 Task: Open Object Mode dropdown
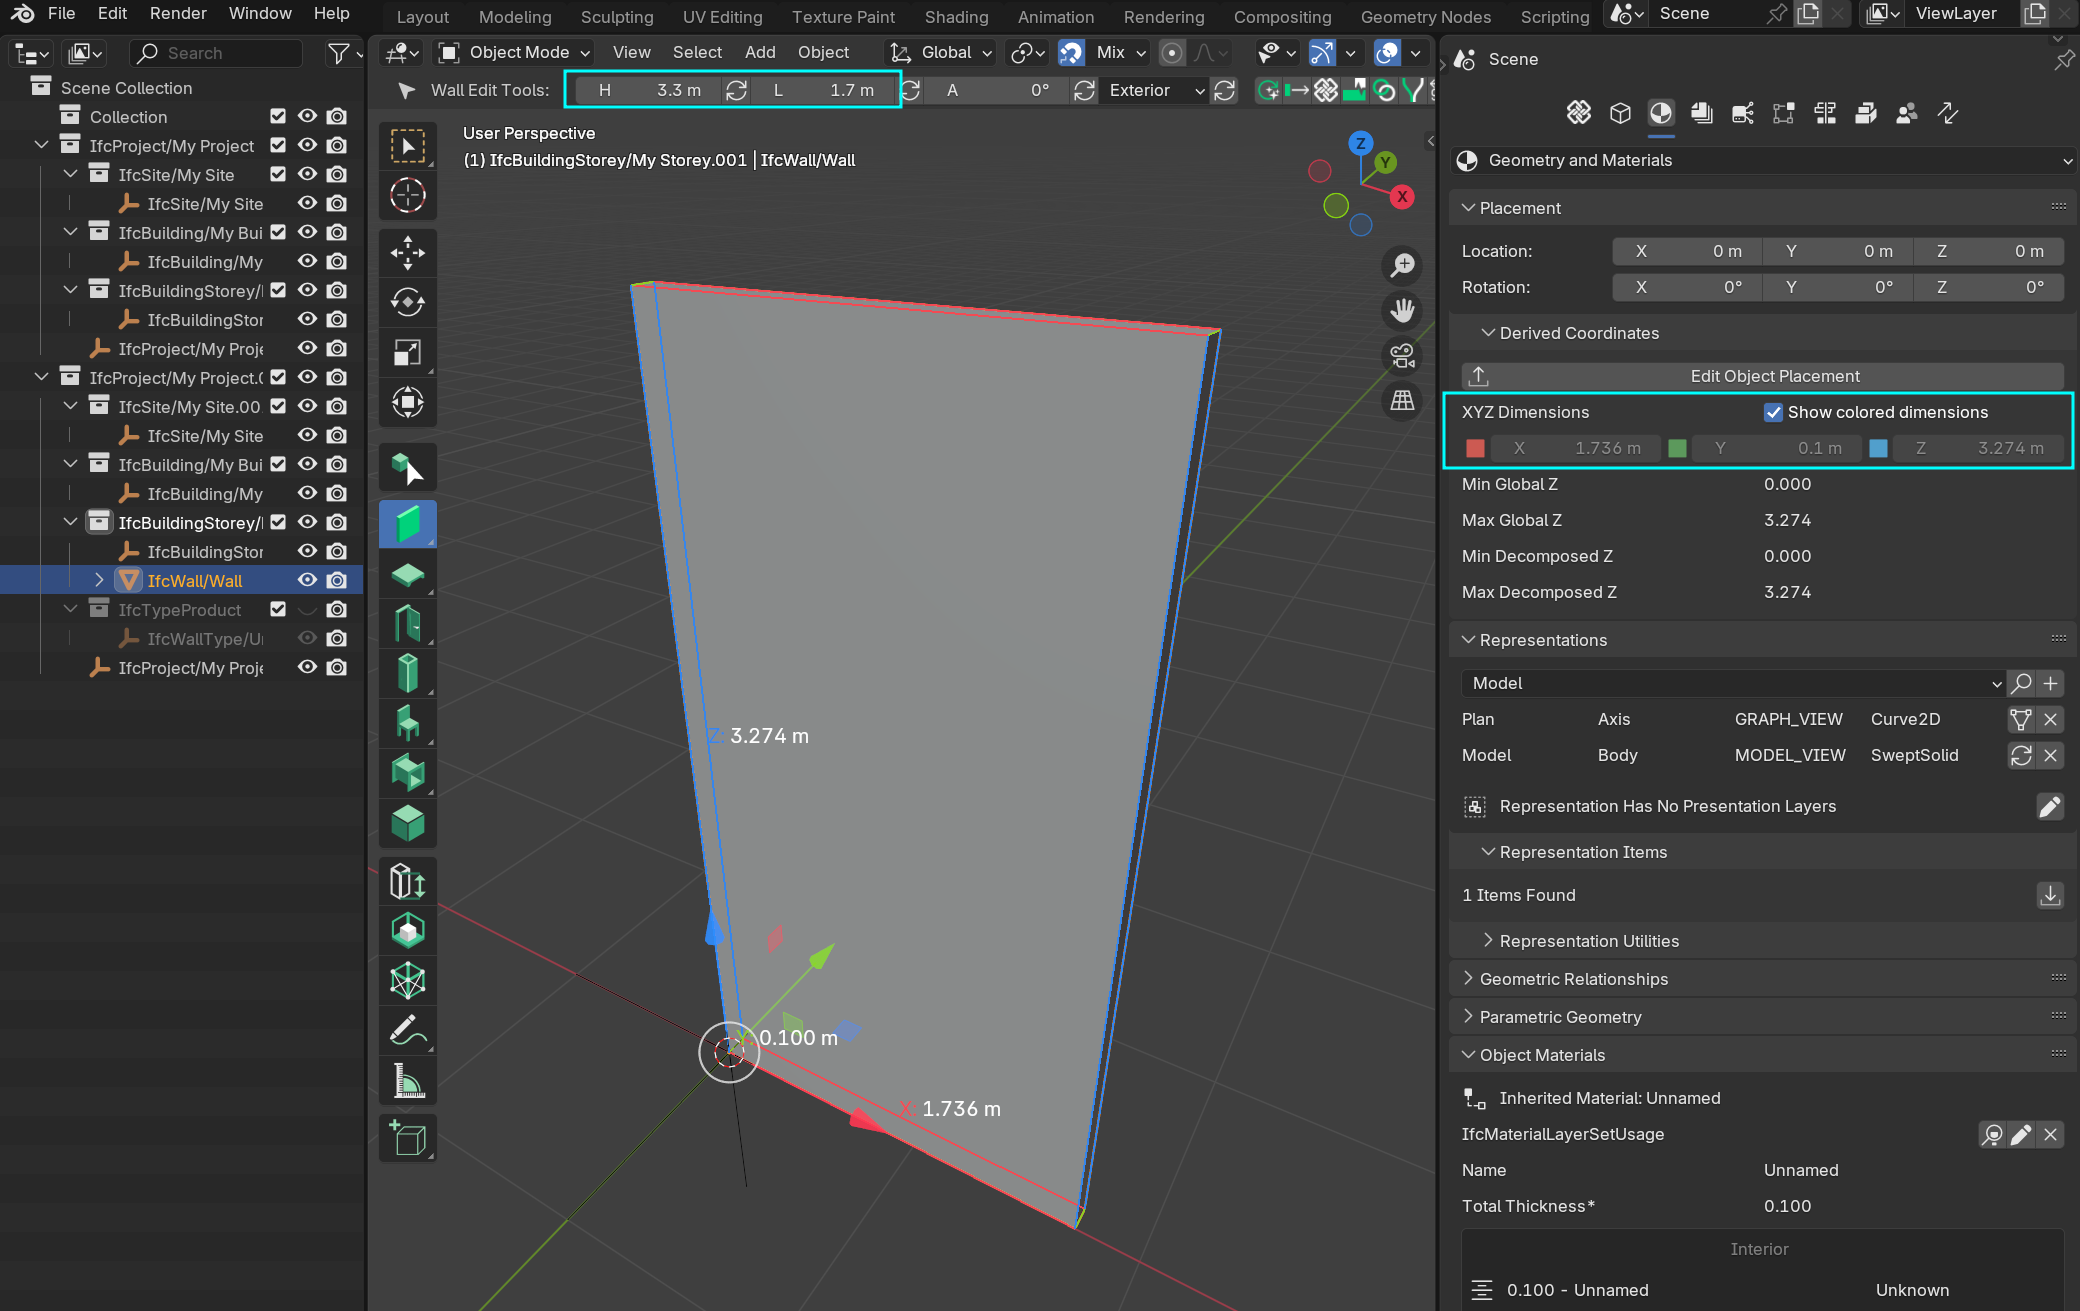pos(516,52)
